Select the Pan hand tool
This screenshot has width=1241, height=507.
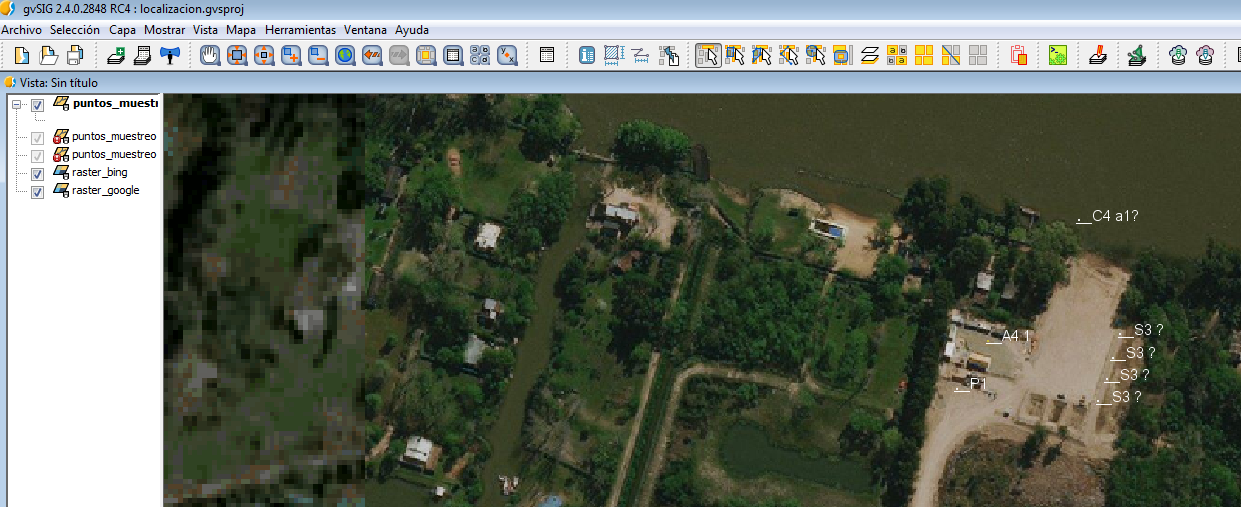209,55
